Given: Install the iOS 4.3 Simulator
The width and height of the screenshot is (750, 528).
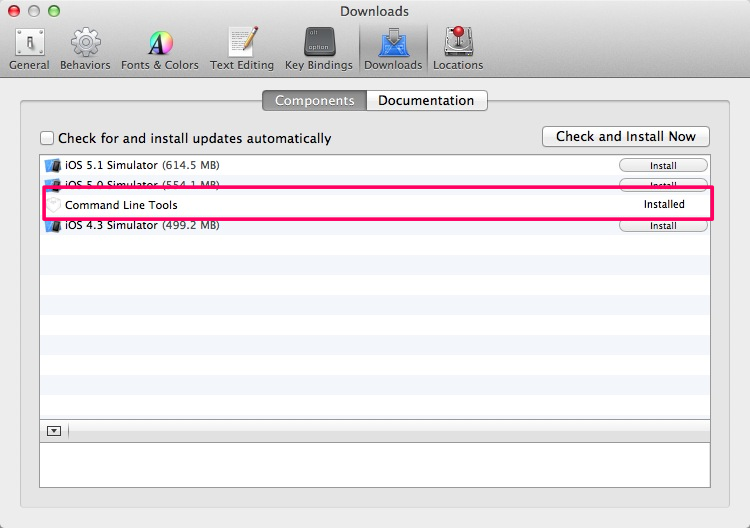Looking at the screenshot, I should [663, 226].
